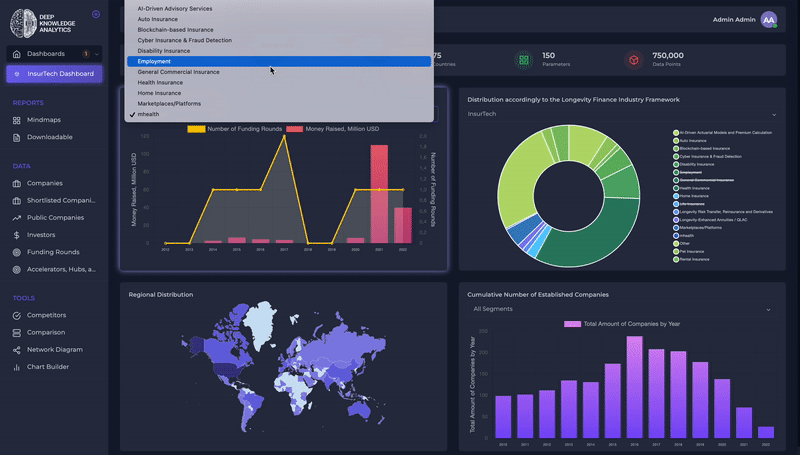Click Australia on the regional map
800x455 pixels.
(360, 410)
